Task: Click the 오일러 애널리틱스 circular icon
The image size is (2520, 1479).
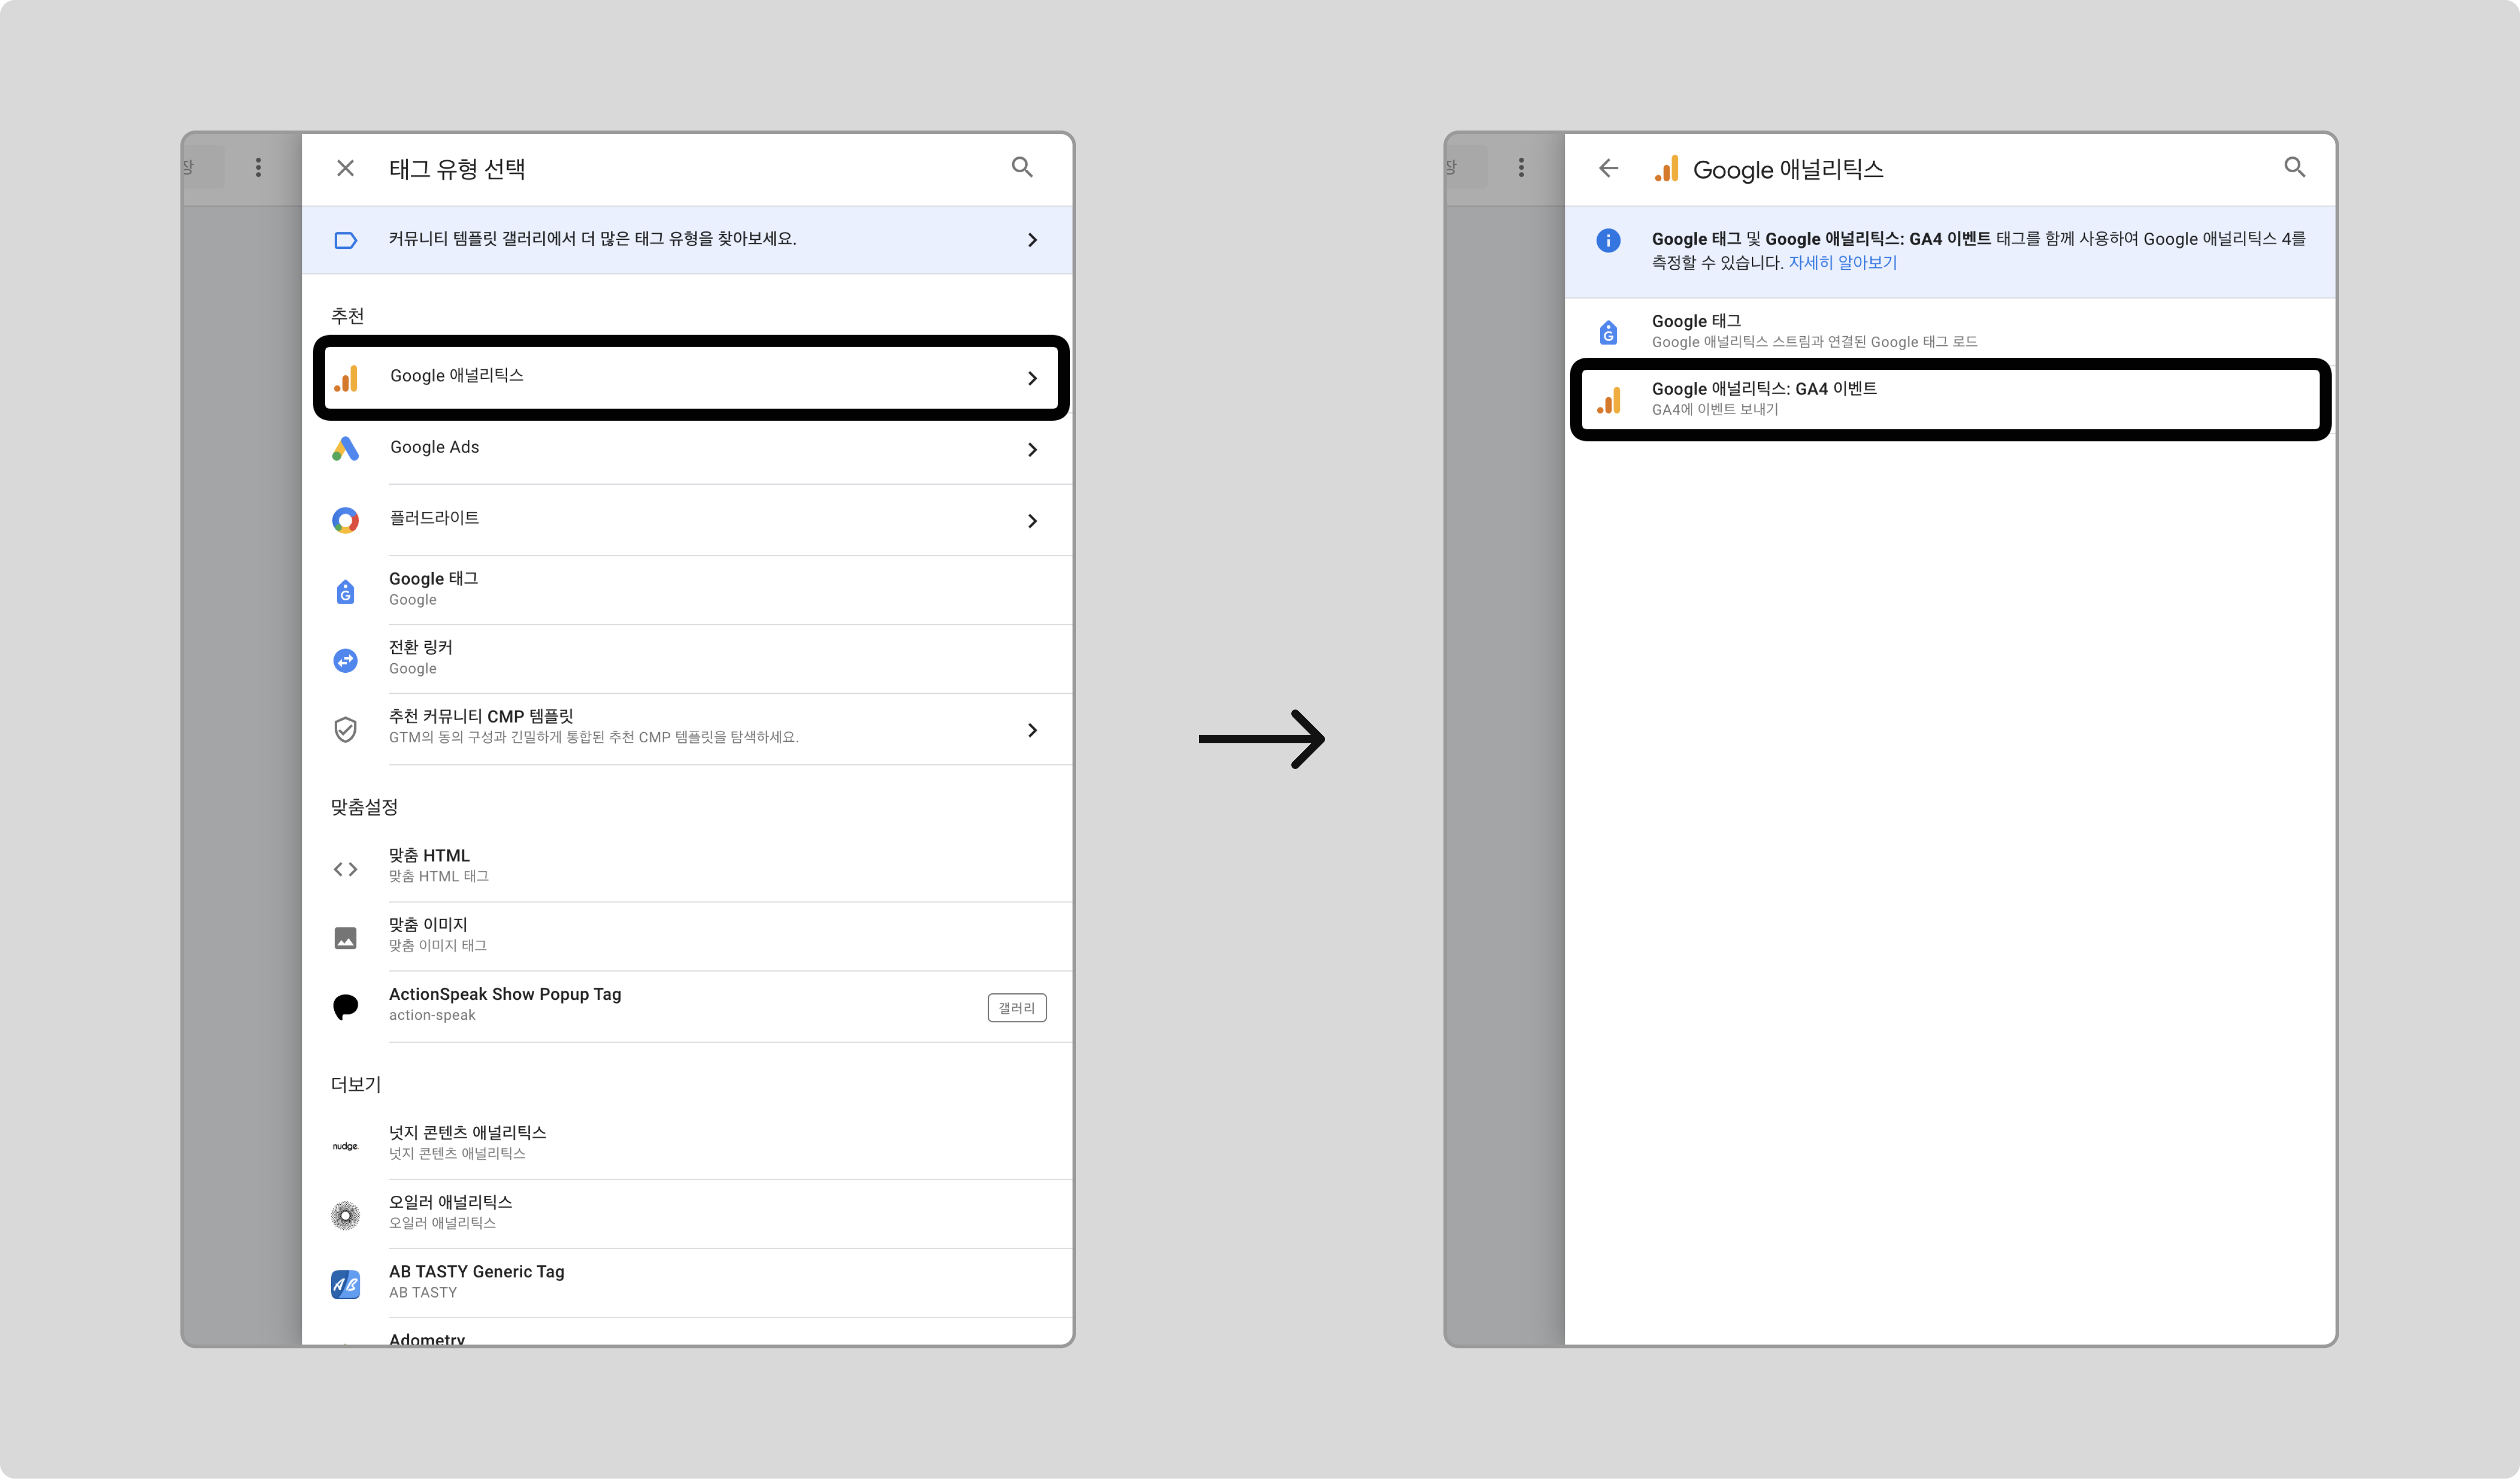Action: [x=345, y=1215]
